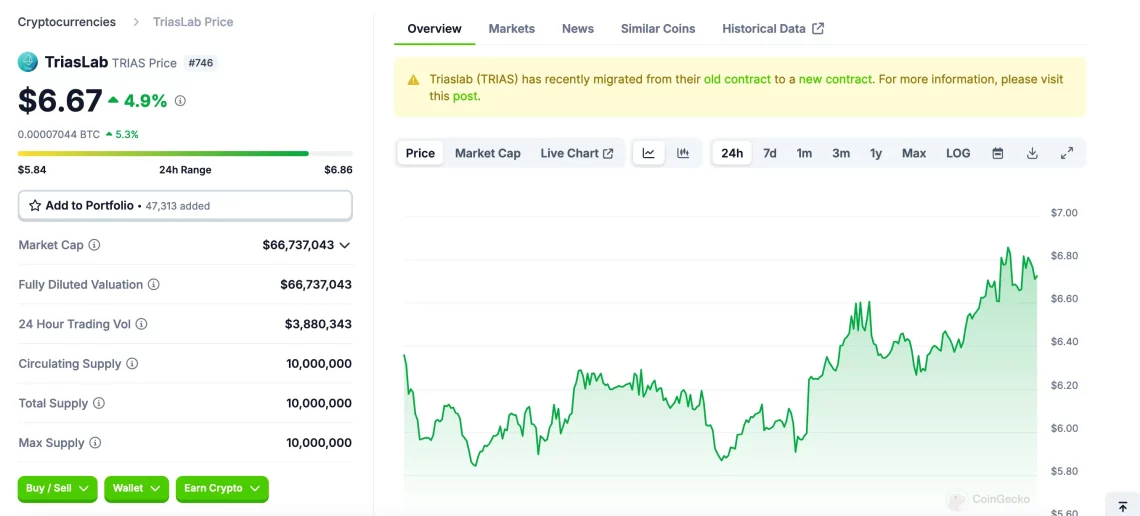
Task: Click the Market Cap info icon
Action: point(94,245)
